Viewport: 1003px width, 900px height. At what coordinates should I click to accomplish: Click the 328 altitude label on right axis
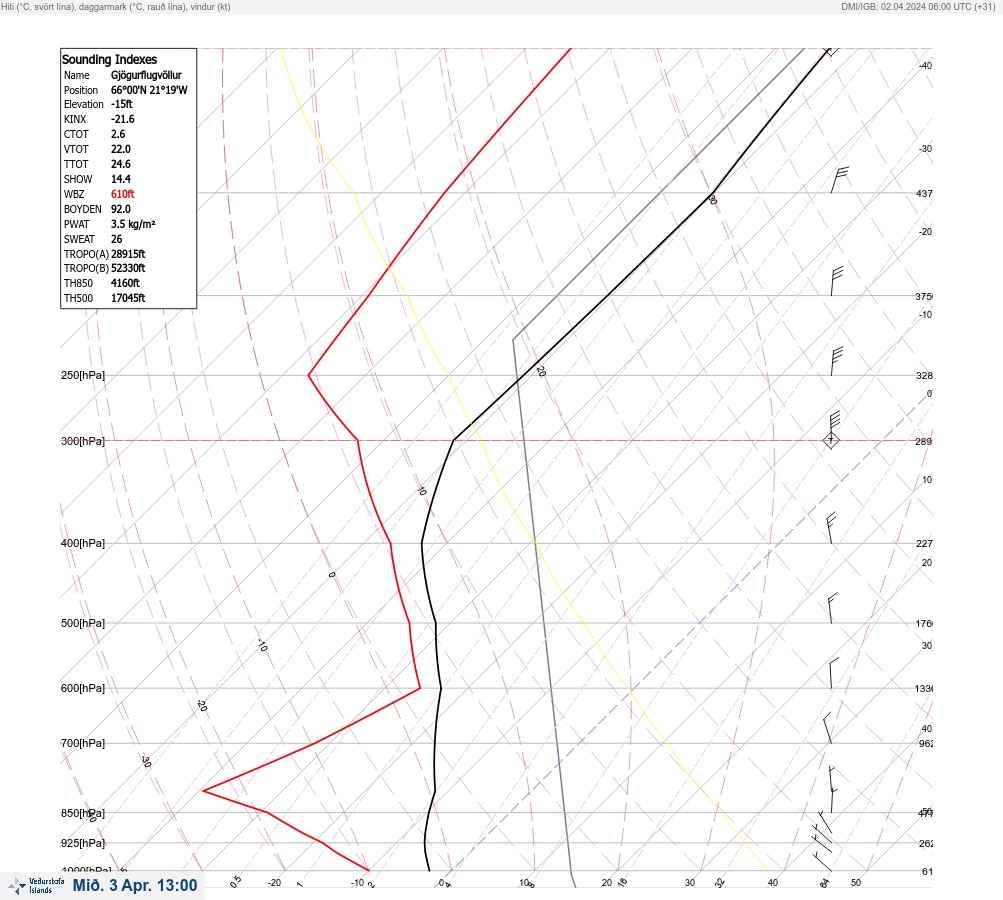click(x=924, y=375)
